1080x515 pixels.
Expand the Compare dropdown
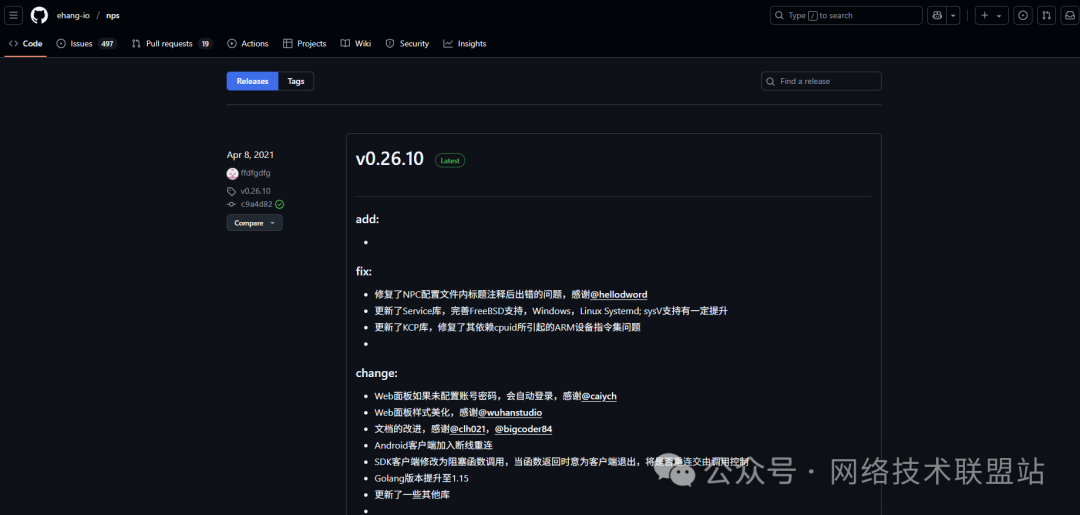(254, 223)
